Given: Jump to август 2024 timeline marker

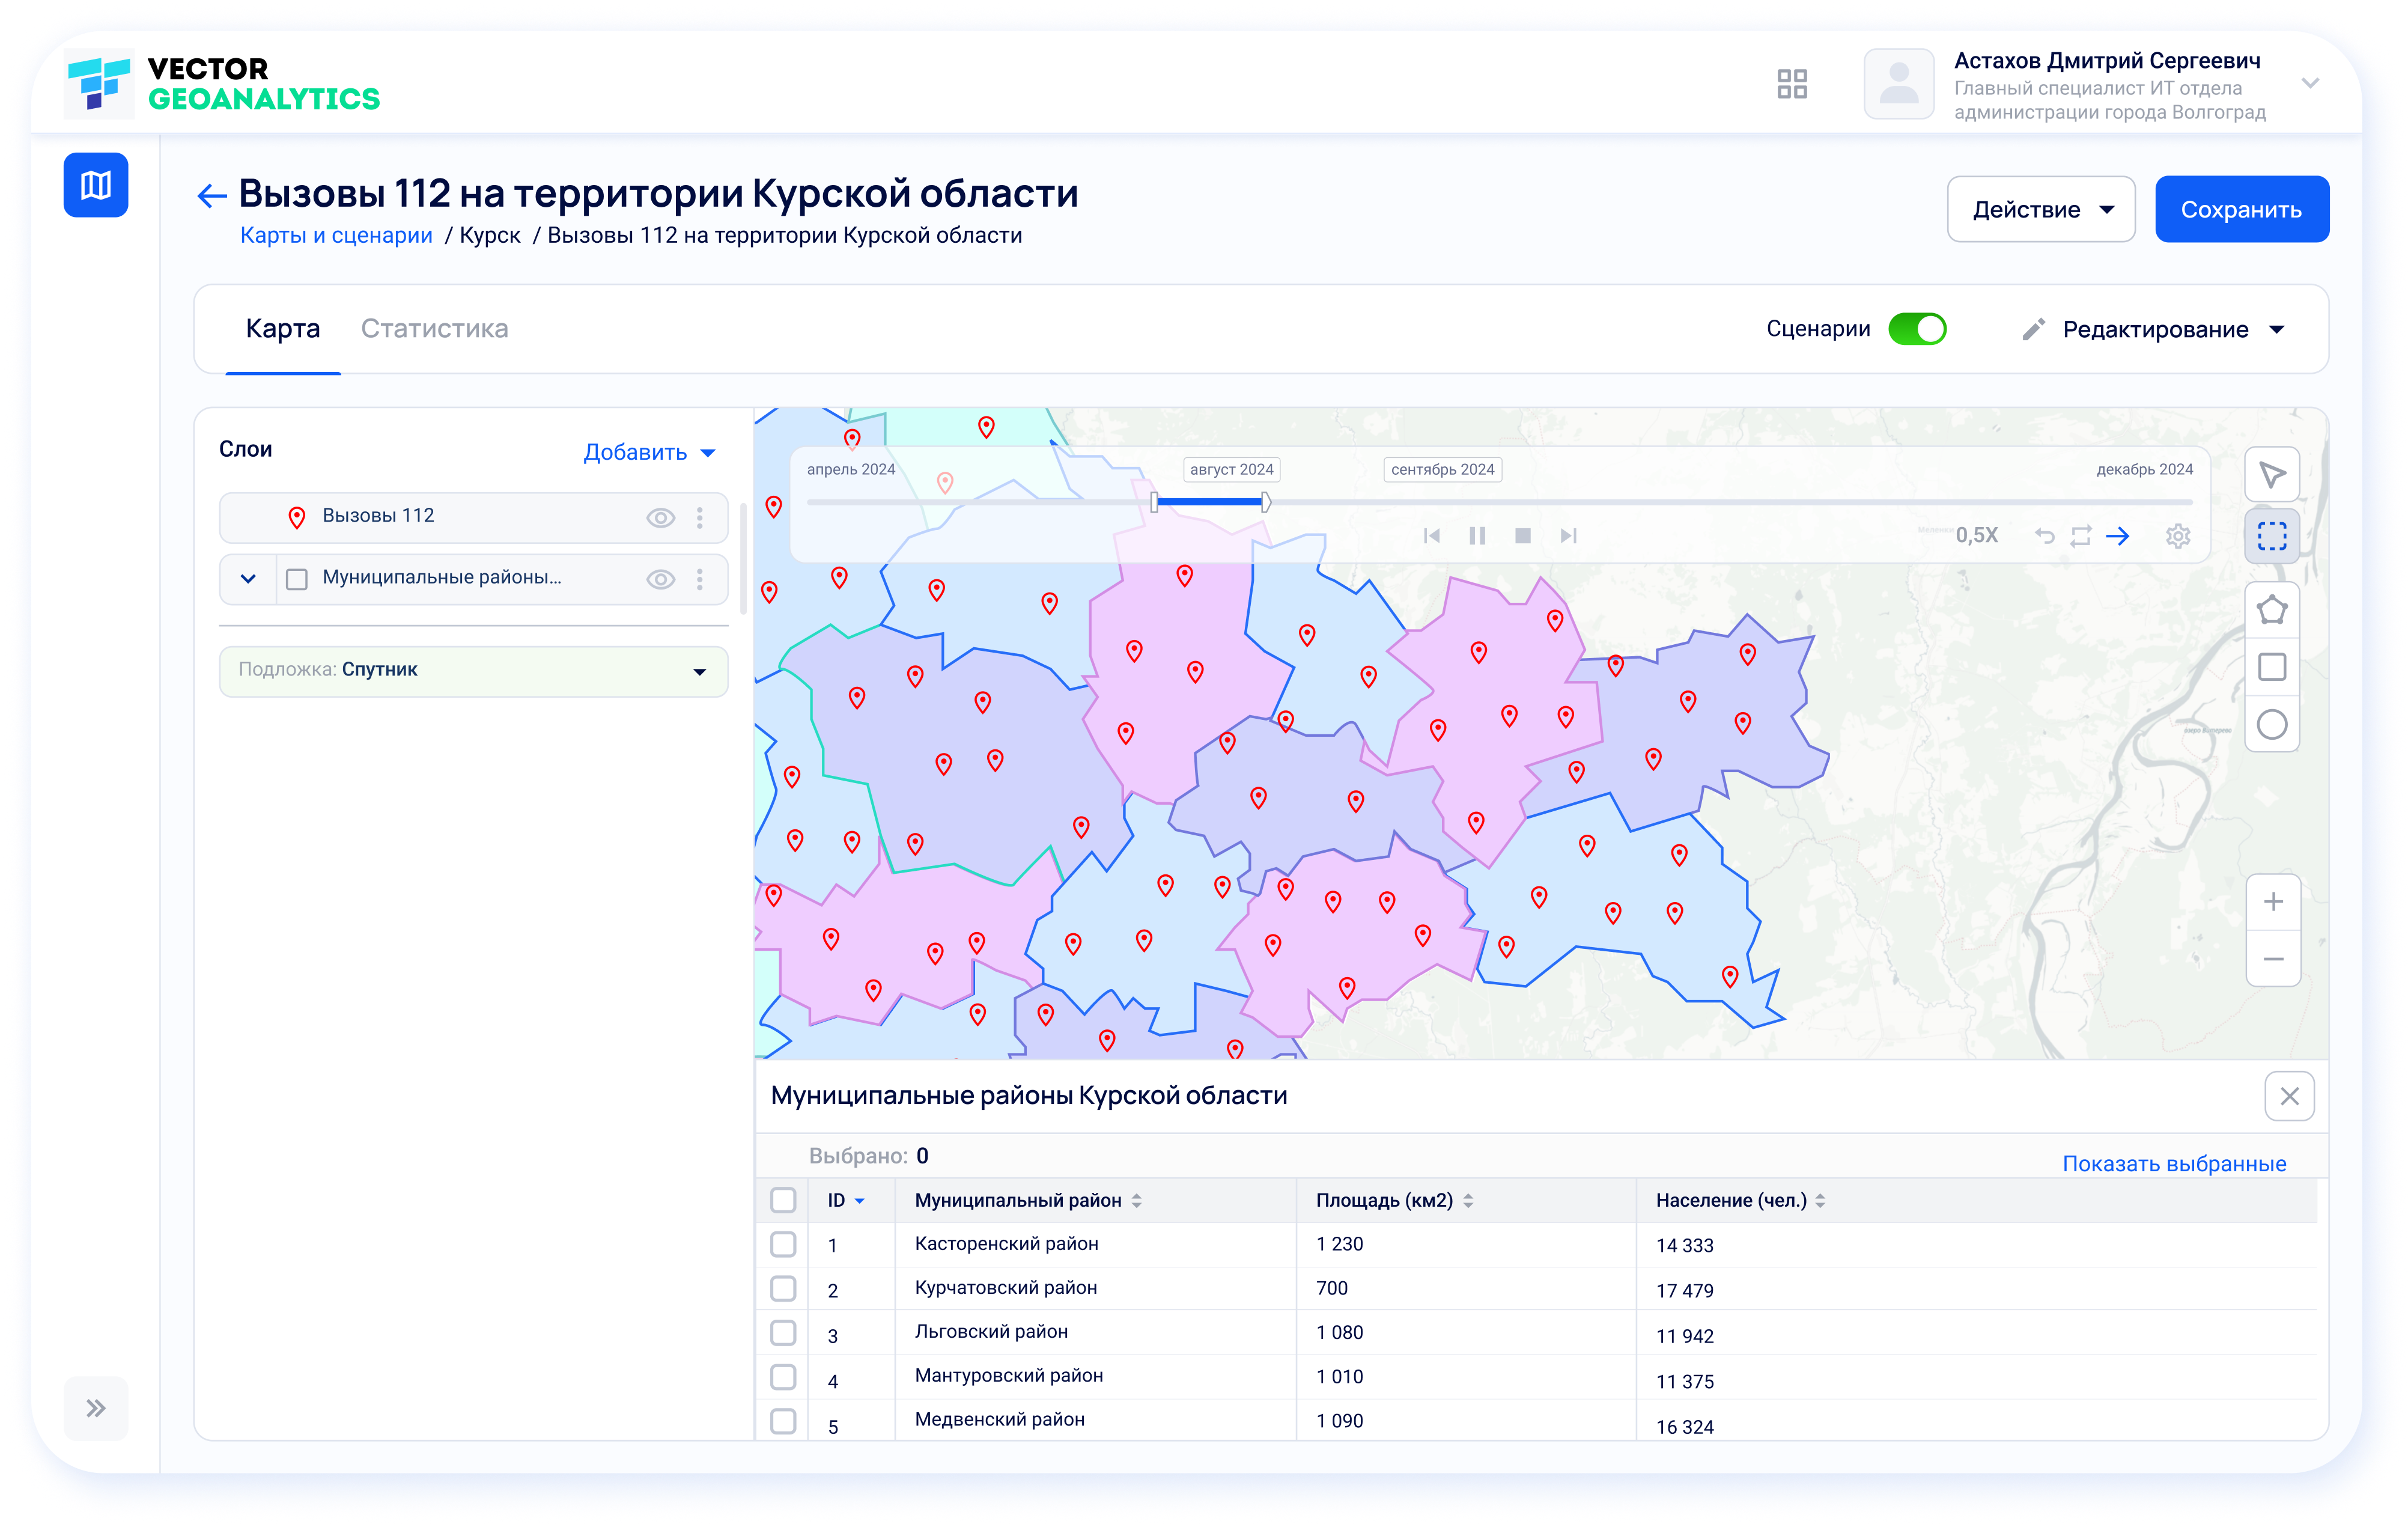Looking at the screenshot, I should pyautogui.click(x=1231, y=469).
